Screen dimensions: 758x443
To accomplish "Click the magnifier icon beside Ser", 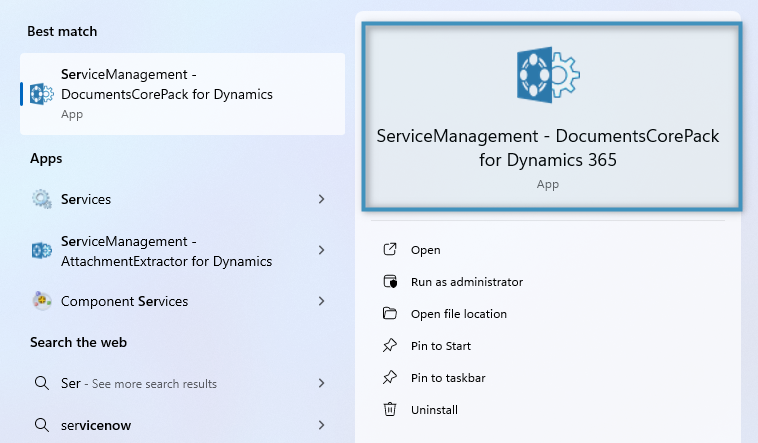I will click(42, 384).
